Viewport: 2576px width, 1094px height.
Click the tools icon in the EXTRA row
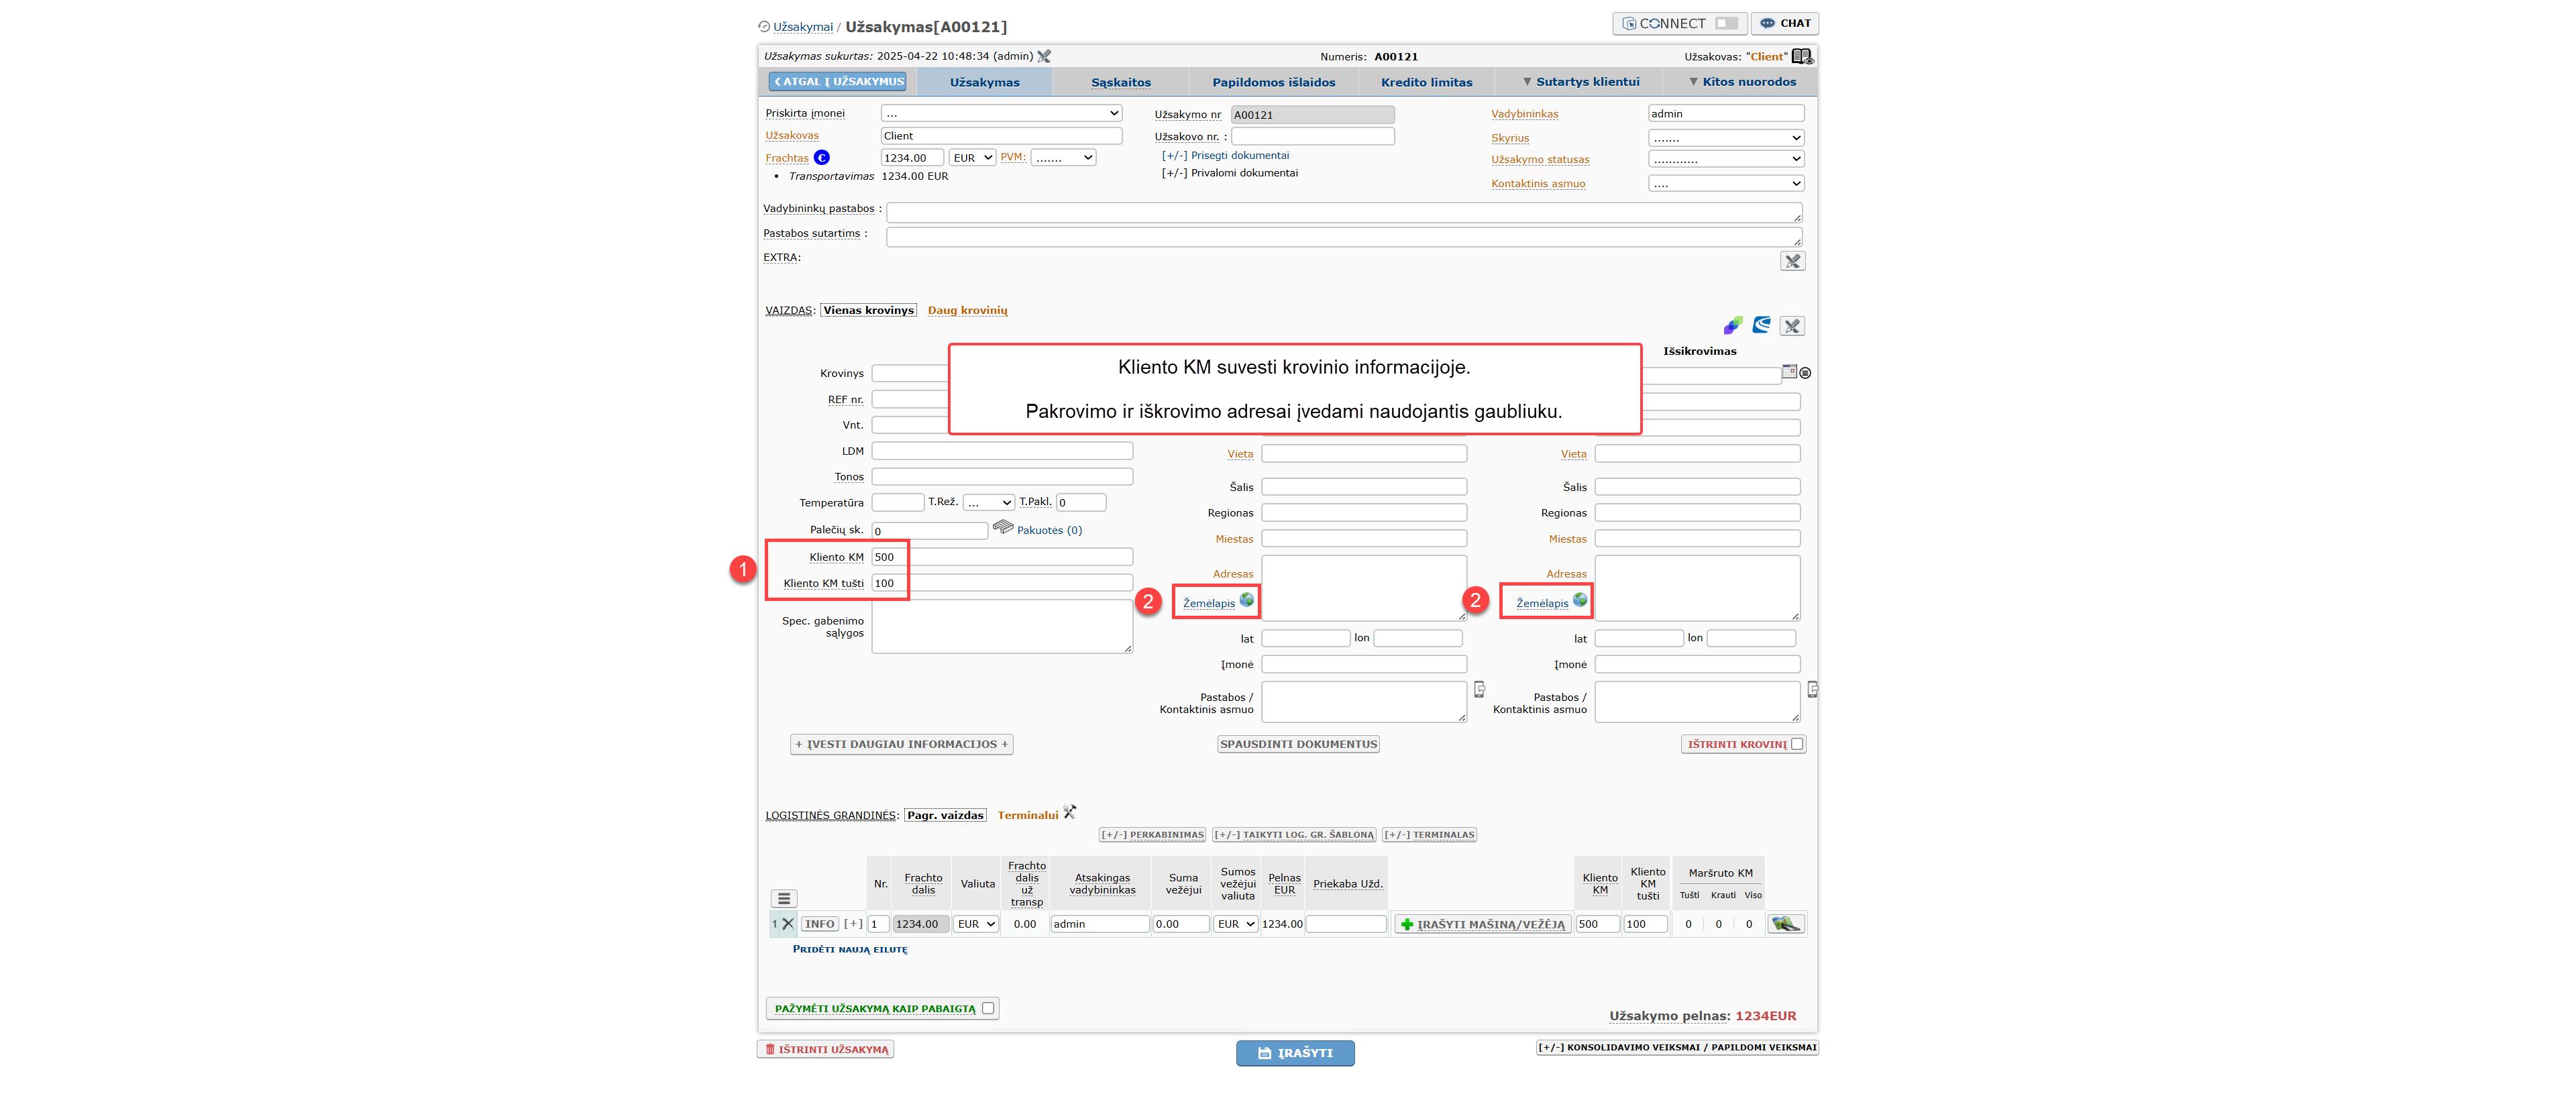[x=1793, y=262]
